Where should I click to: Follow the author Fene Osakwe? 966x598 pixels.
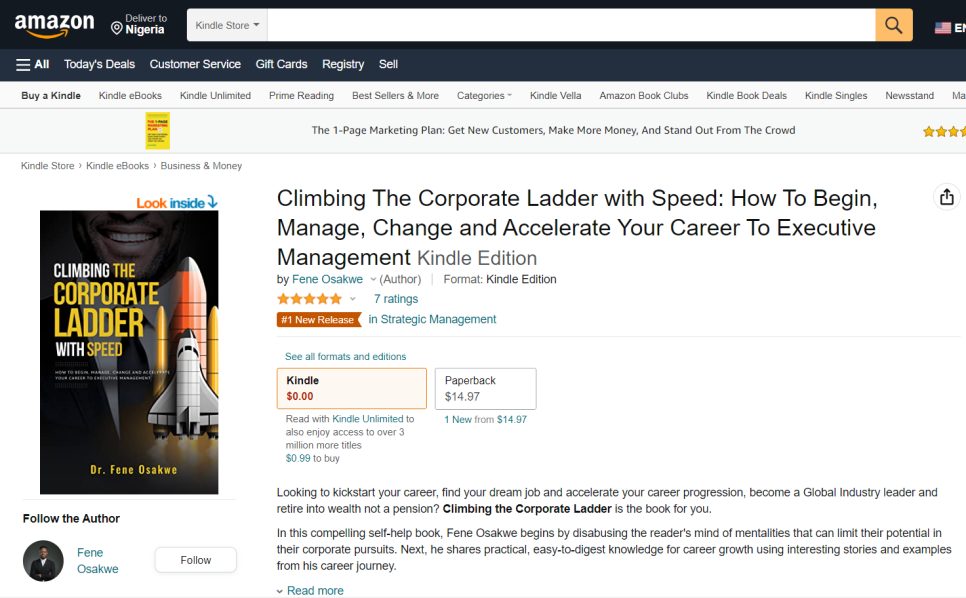(x=195, y=560)
